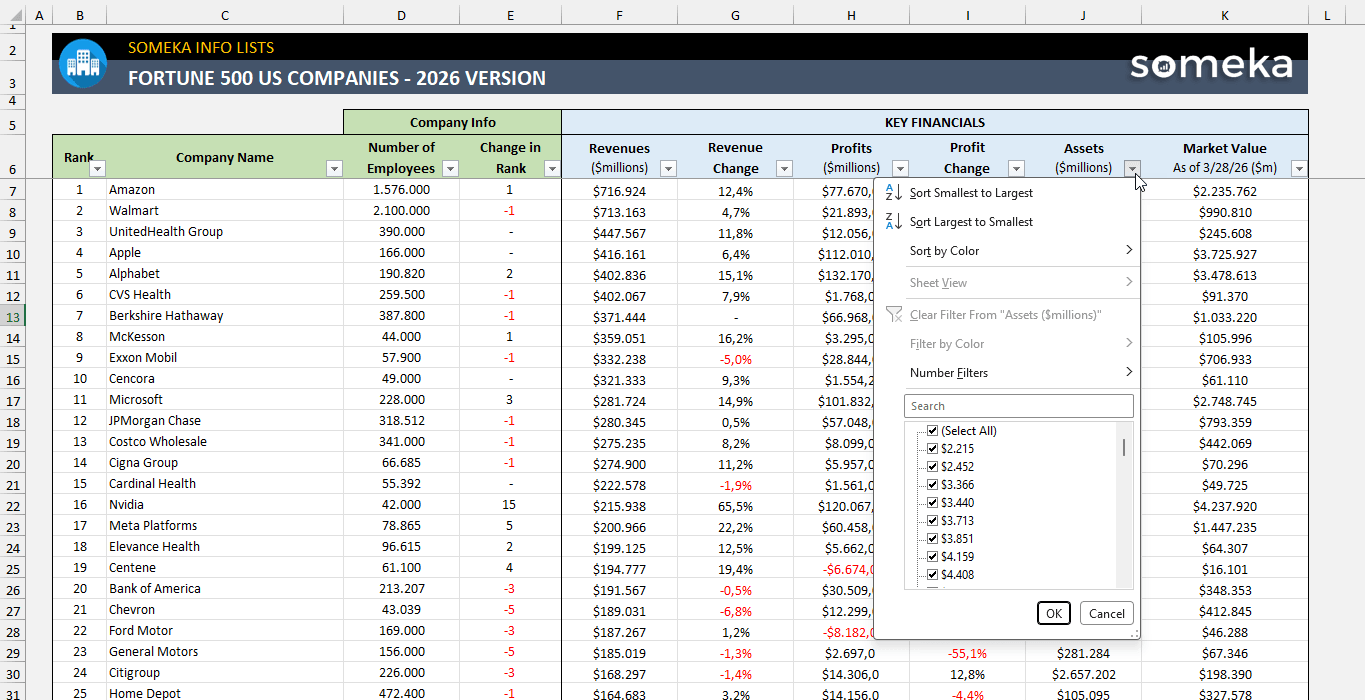Uncheck the $4.408 filter value
The height and width of the screenshot is (700, 1365).
tap(932, 575)
